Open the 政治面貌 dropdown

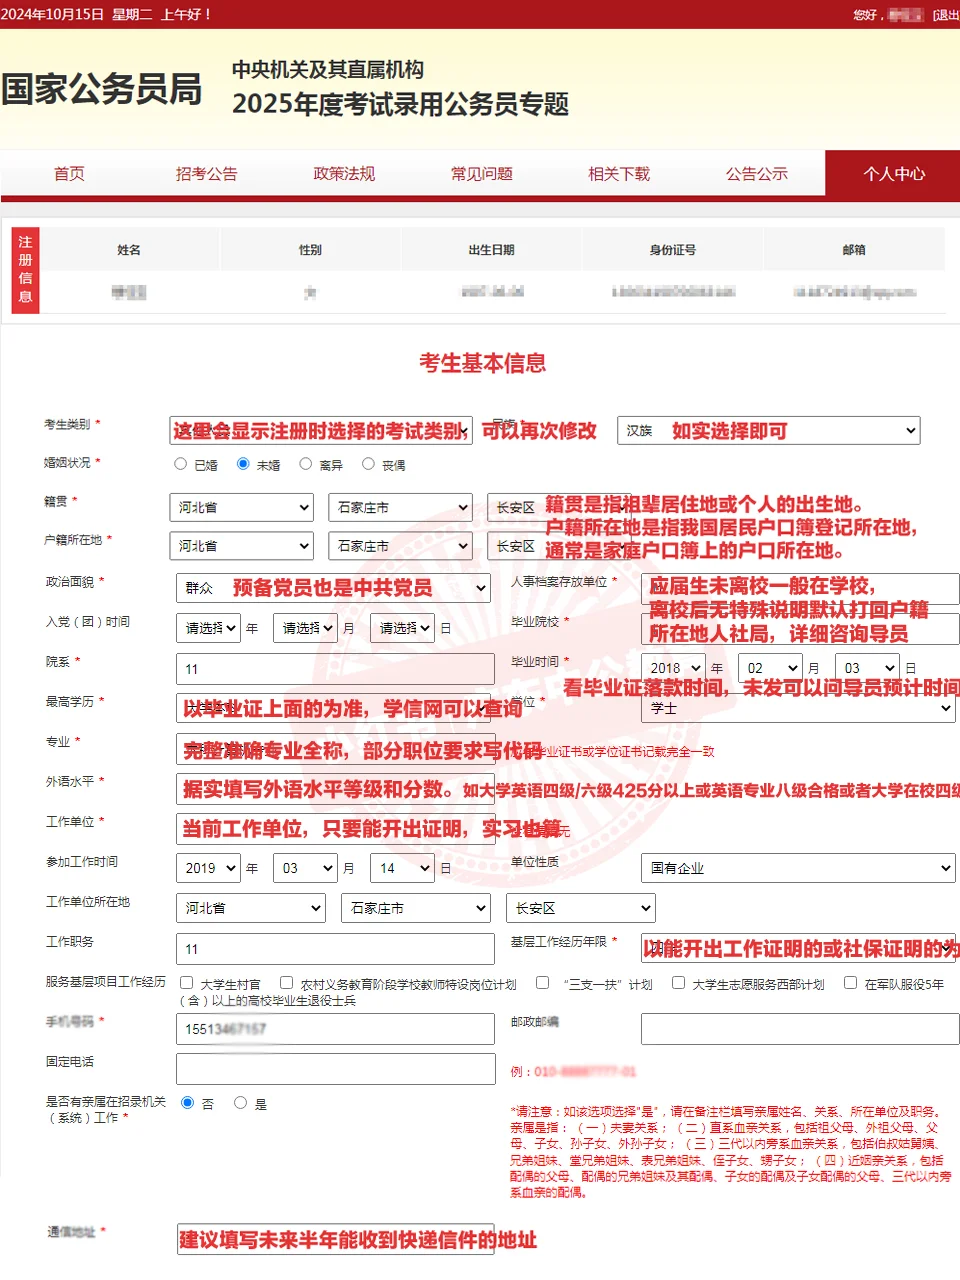333,588
